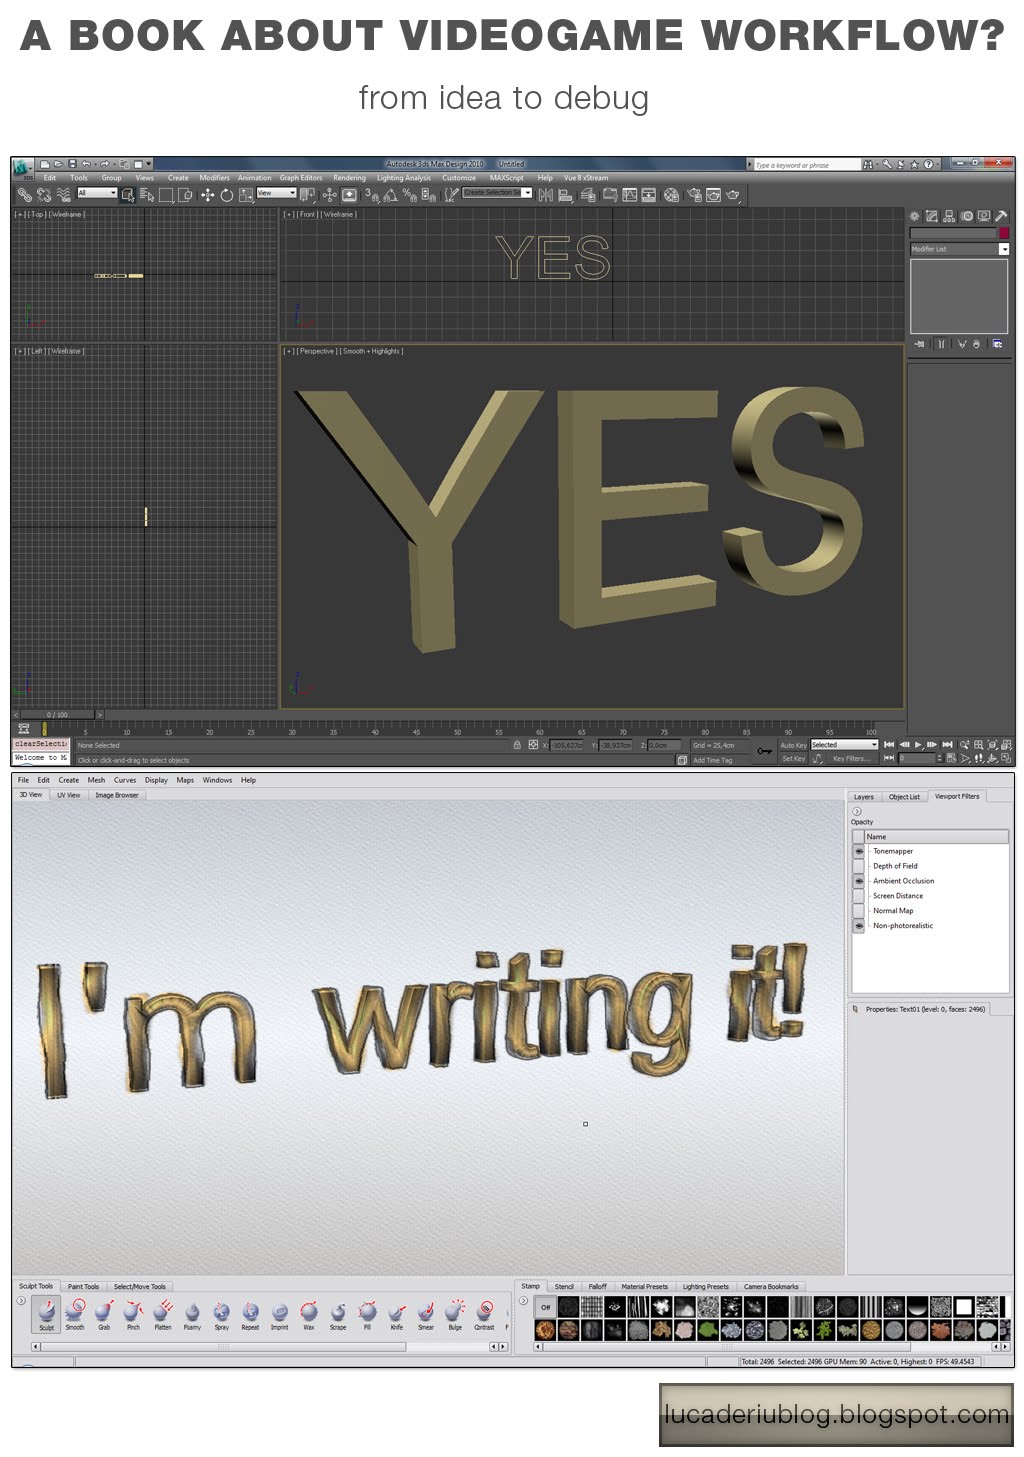Click the Mirror tool in 3ds Max toolbar
Screen dimensions: 1024x1457
pyautogui.click(x=545, y=195)
